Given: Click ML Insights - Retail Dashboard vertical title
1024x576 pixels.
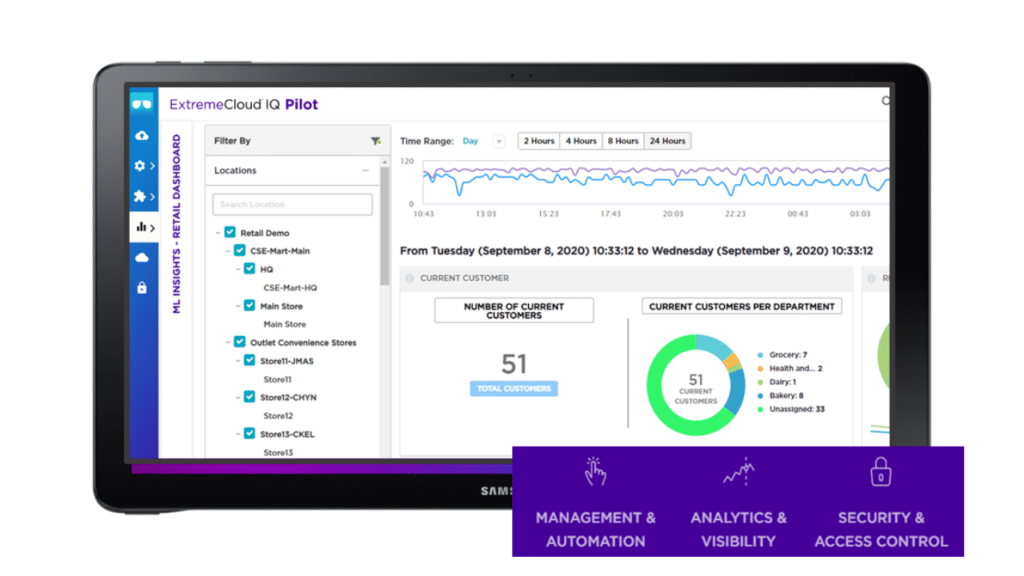Looking at the screenshot, I should point(176,224).
